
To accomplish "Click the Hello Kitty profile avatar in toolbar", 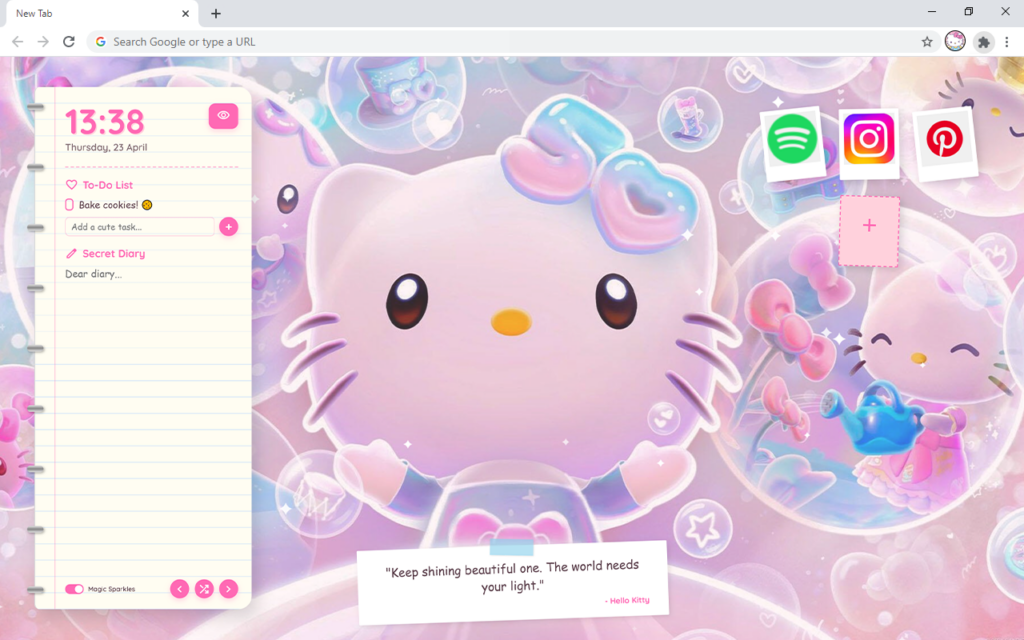I will [955, 41].
